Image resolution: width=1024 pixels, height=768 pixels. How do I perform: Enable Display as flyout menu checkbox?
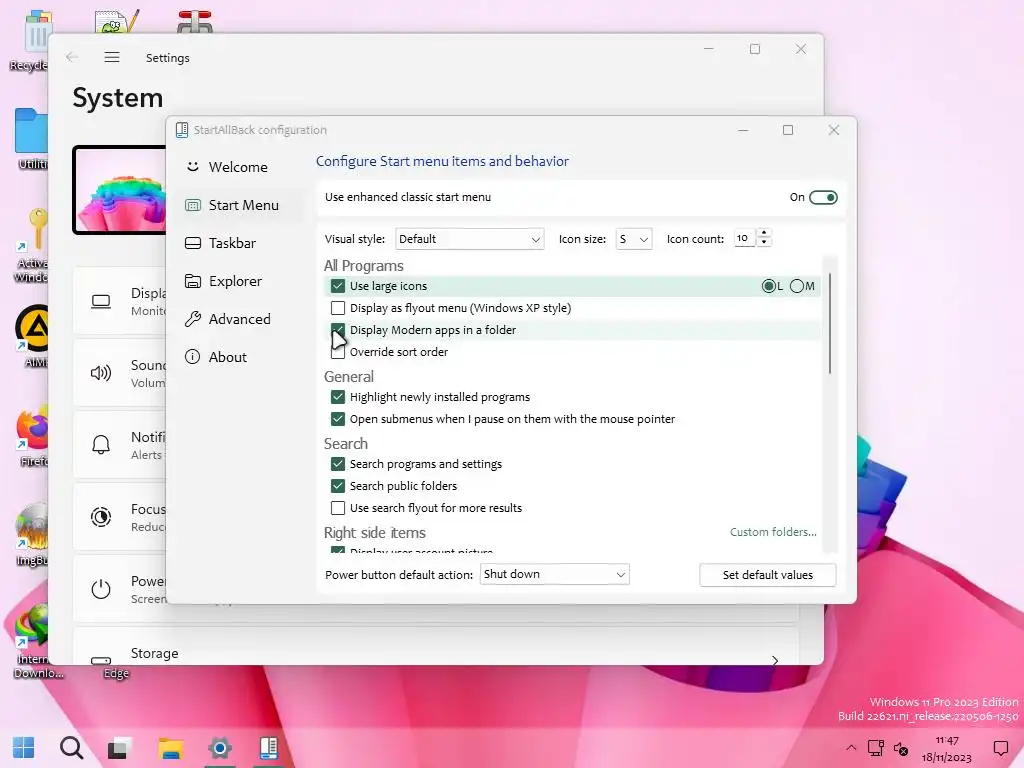pyautogui.click(x=338, y=308)
